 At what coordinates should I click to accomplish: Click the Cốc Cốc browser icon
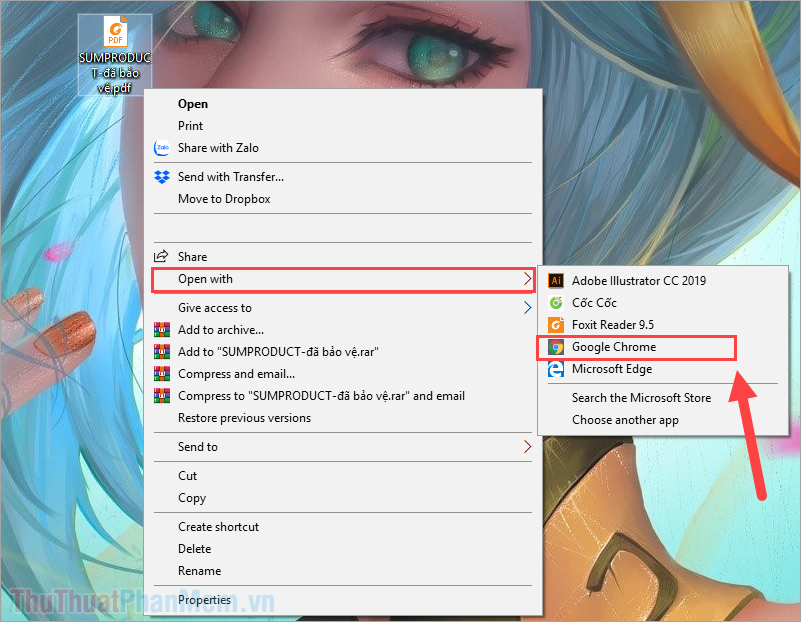pyautogui.click(x=556, y=303)
